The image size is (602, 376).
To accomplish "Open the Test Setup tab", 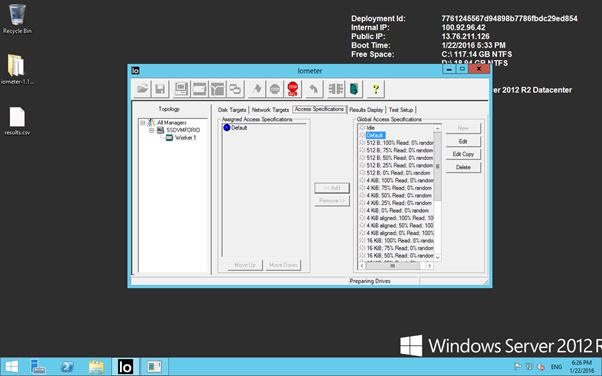I will click(401, 110).
